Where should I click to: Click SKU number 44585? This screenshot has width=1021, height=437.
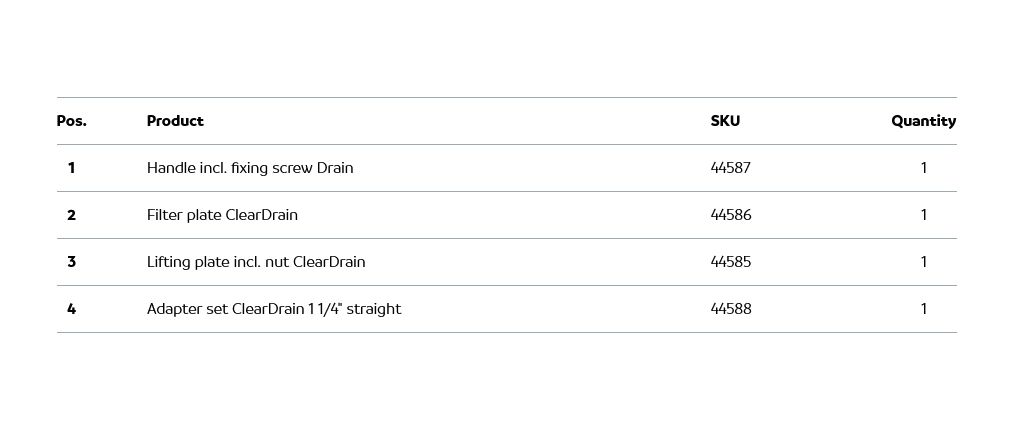[730, 262]
